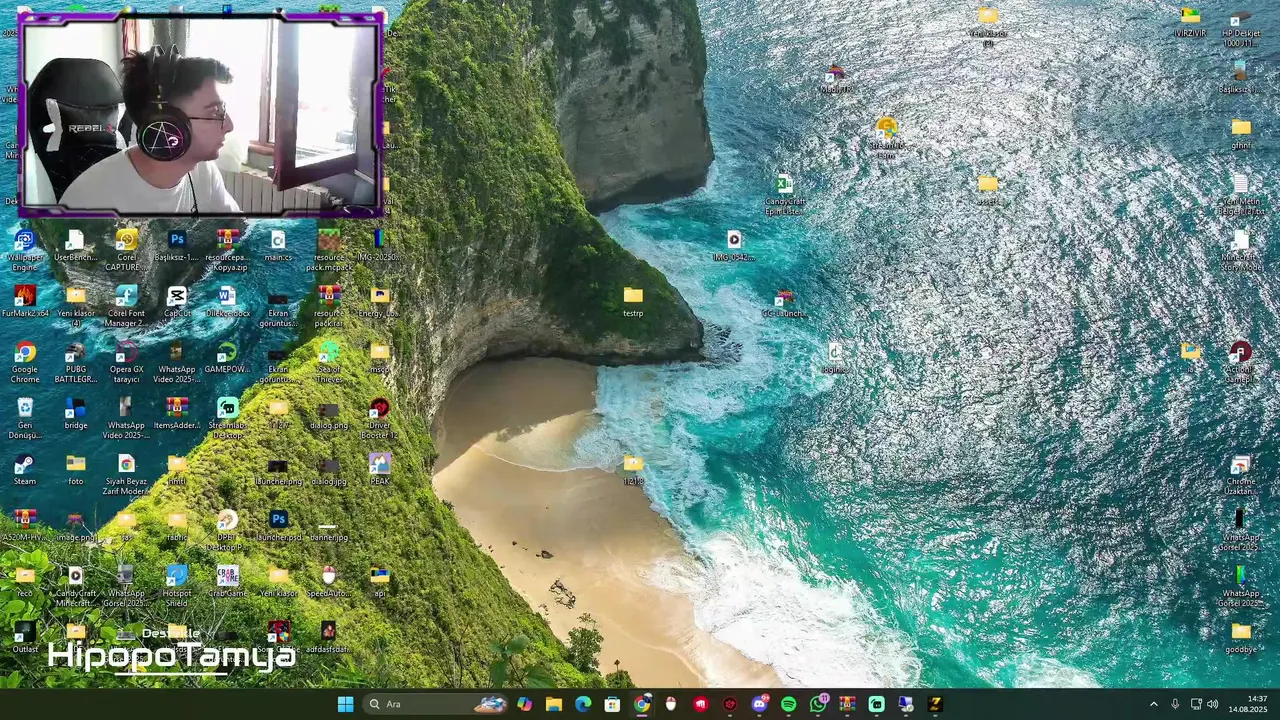Viewport: 1280px width, 720px height.
Task: Open the testrp folder
Action: click(x=633, y=302)
